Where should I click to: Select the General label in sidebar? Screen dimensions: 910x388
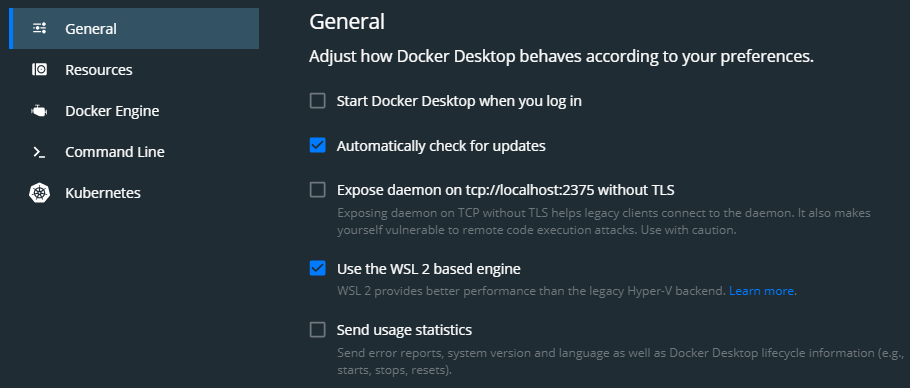[x=91, y=28]
